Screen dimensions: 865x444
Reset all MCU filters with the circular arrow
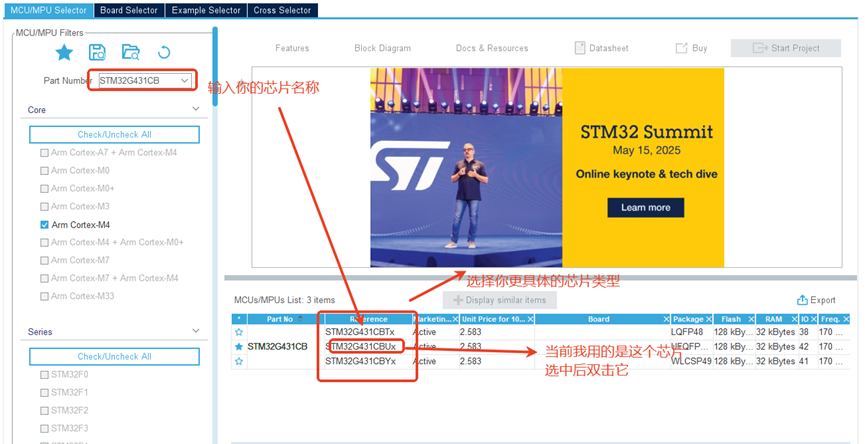164,52
